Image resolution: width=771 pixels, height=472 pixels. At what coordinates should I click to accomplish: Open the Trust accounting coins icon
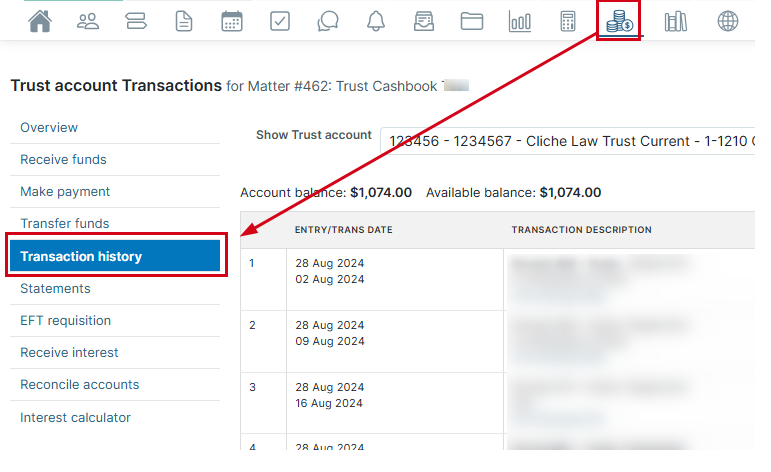coord(619,21)
